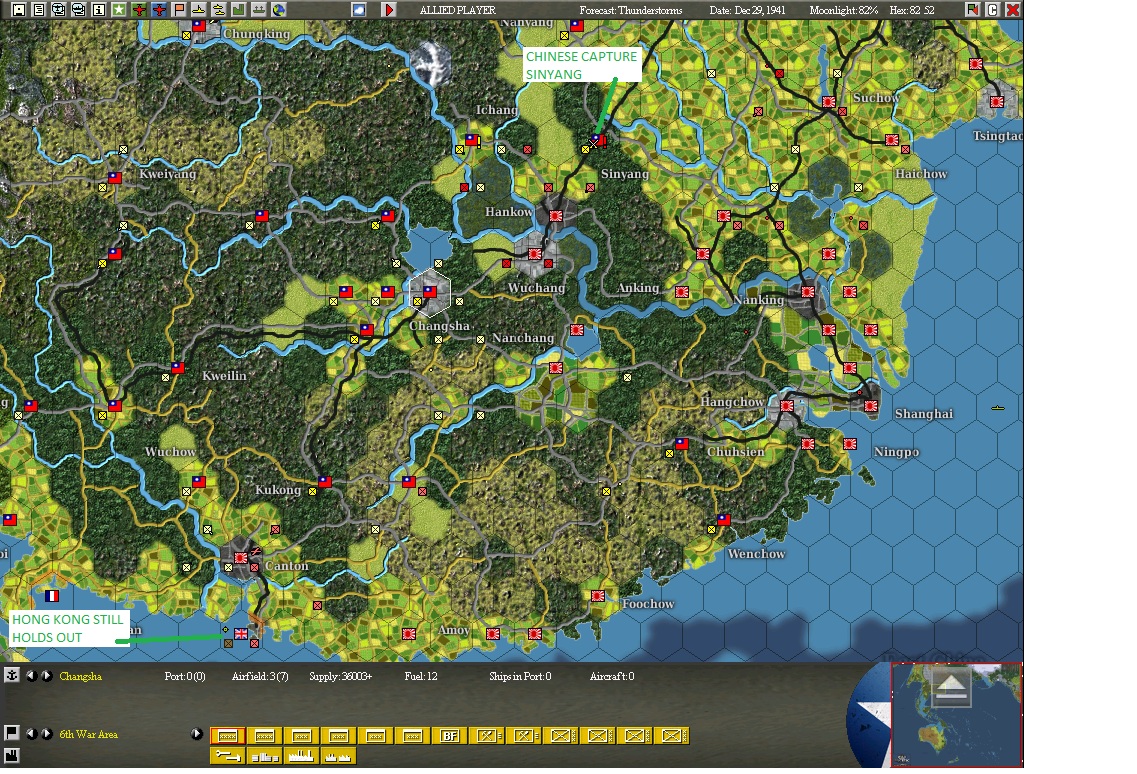The height and width of the screenshot is (774, 1137).
Task: Click the green star icon in top toolbar
Action: pyautogui.click(x=119, y=9)
